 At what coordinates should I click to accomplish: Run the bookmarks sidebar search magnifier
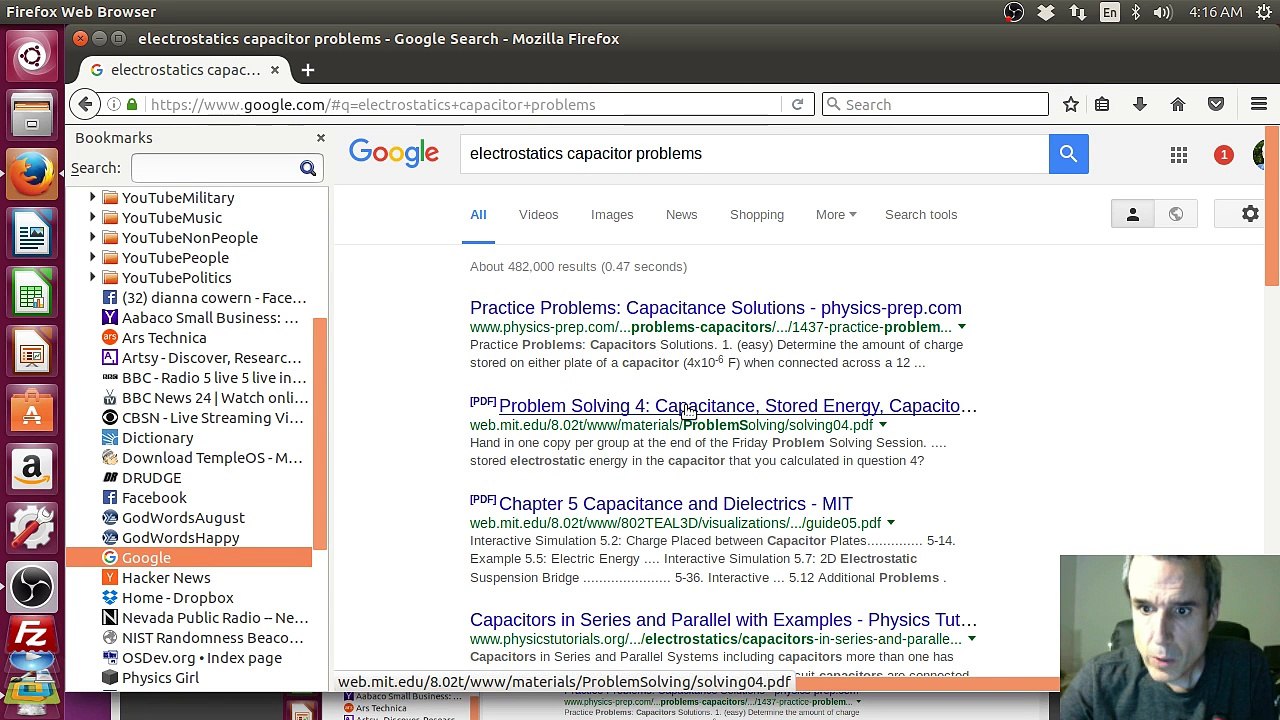pyautogui.click(x=308, y=168)
